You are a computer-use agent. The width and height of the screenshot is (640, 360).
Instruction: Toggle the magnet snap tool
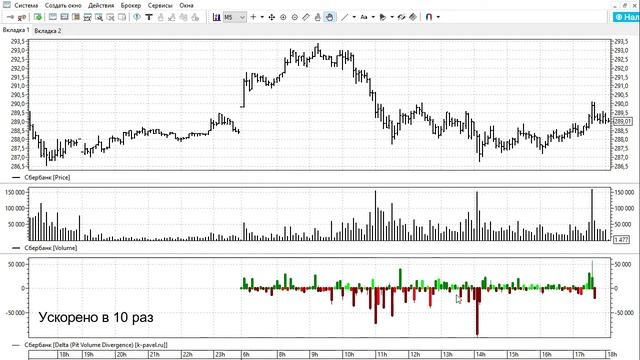(x=429, y=17)
